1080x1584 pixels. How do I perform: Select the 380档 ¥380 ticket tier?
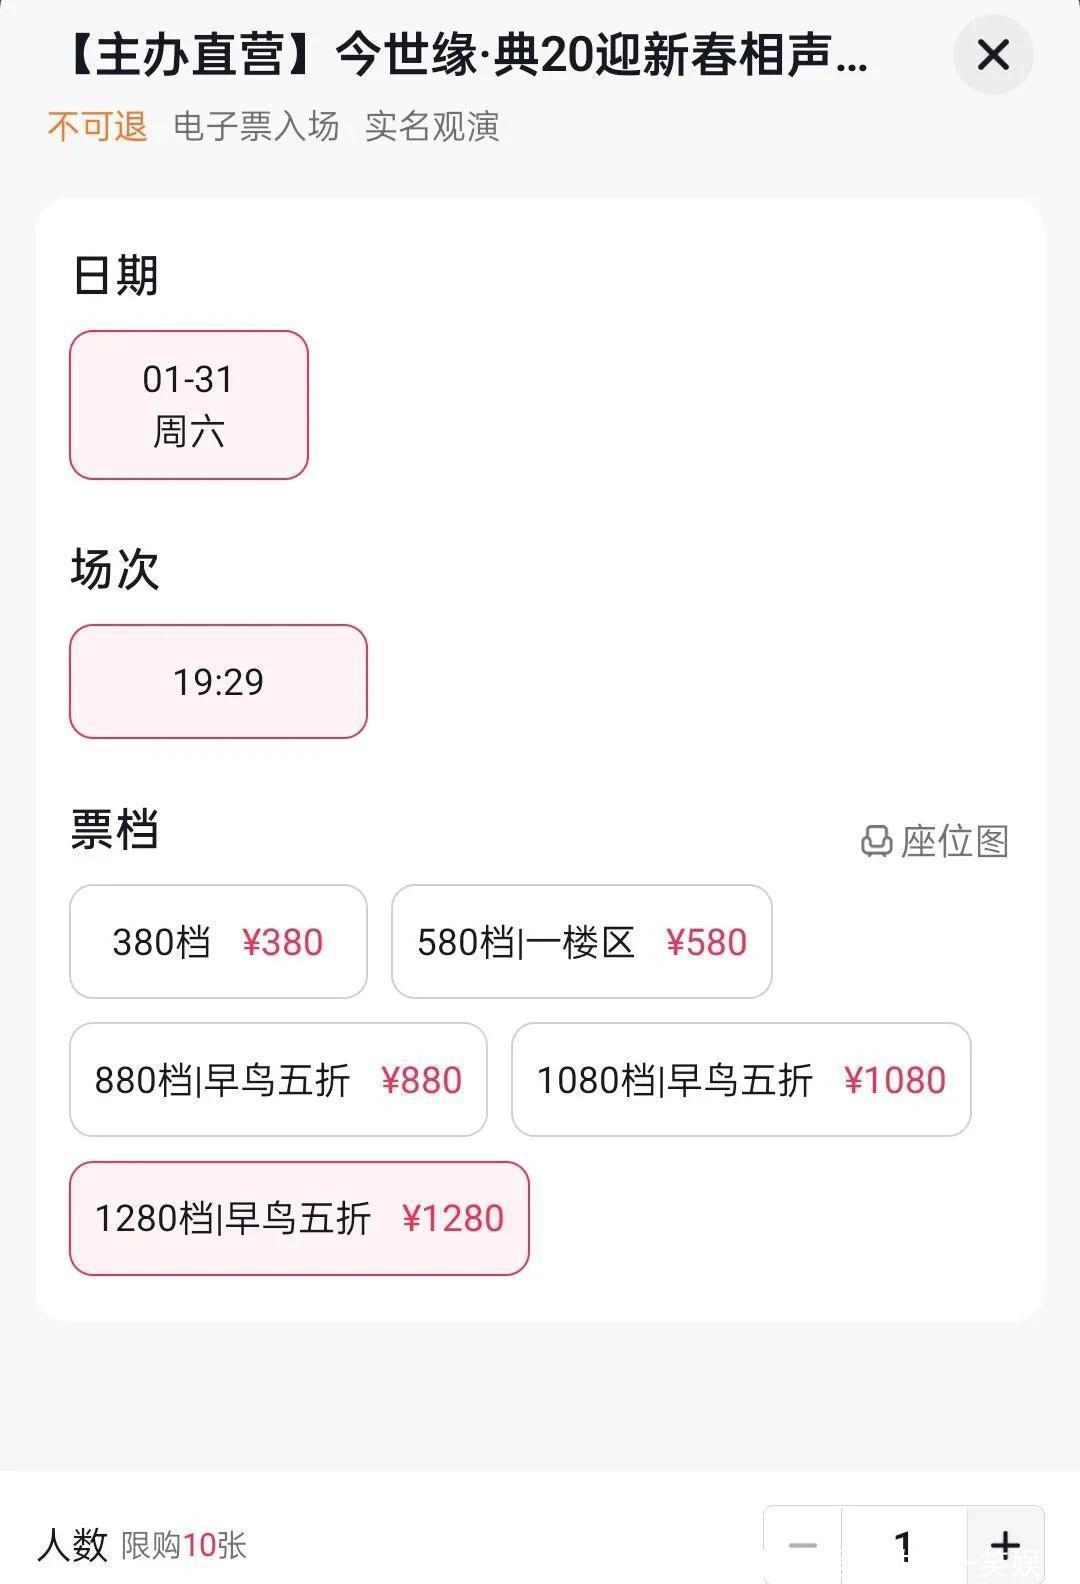(218, 942)
